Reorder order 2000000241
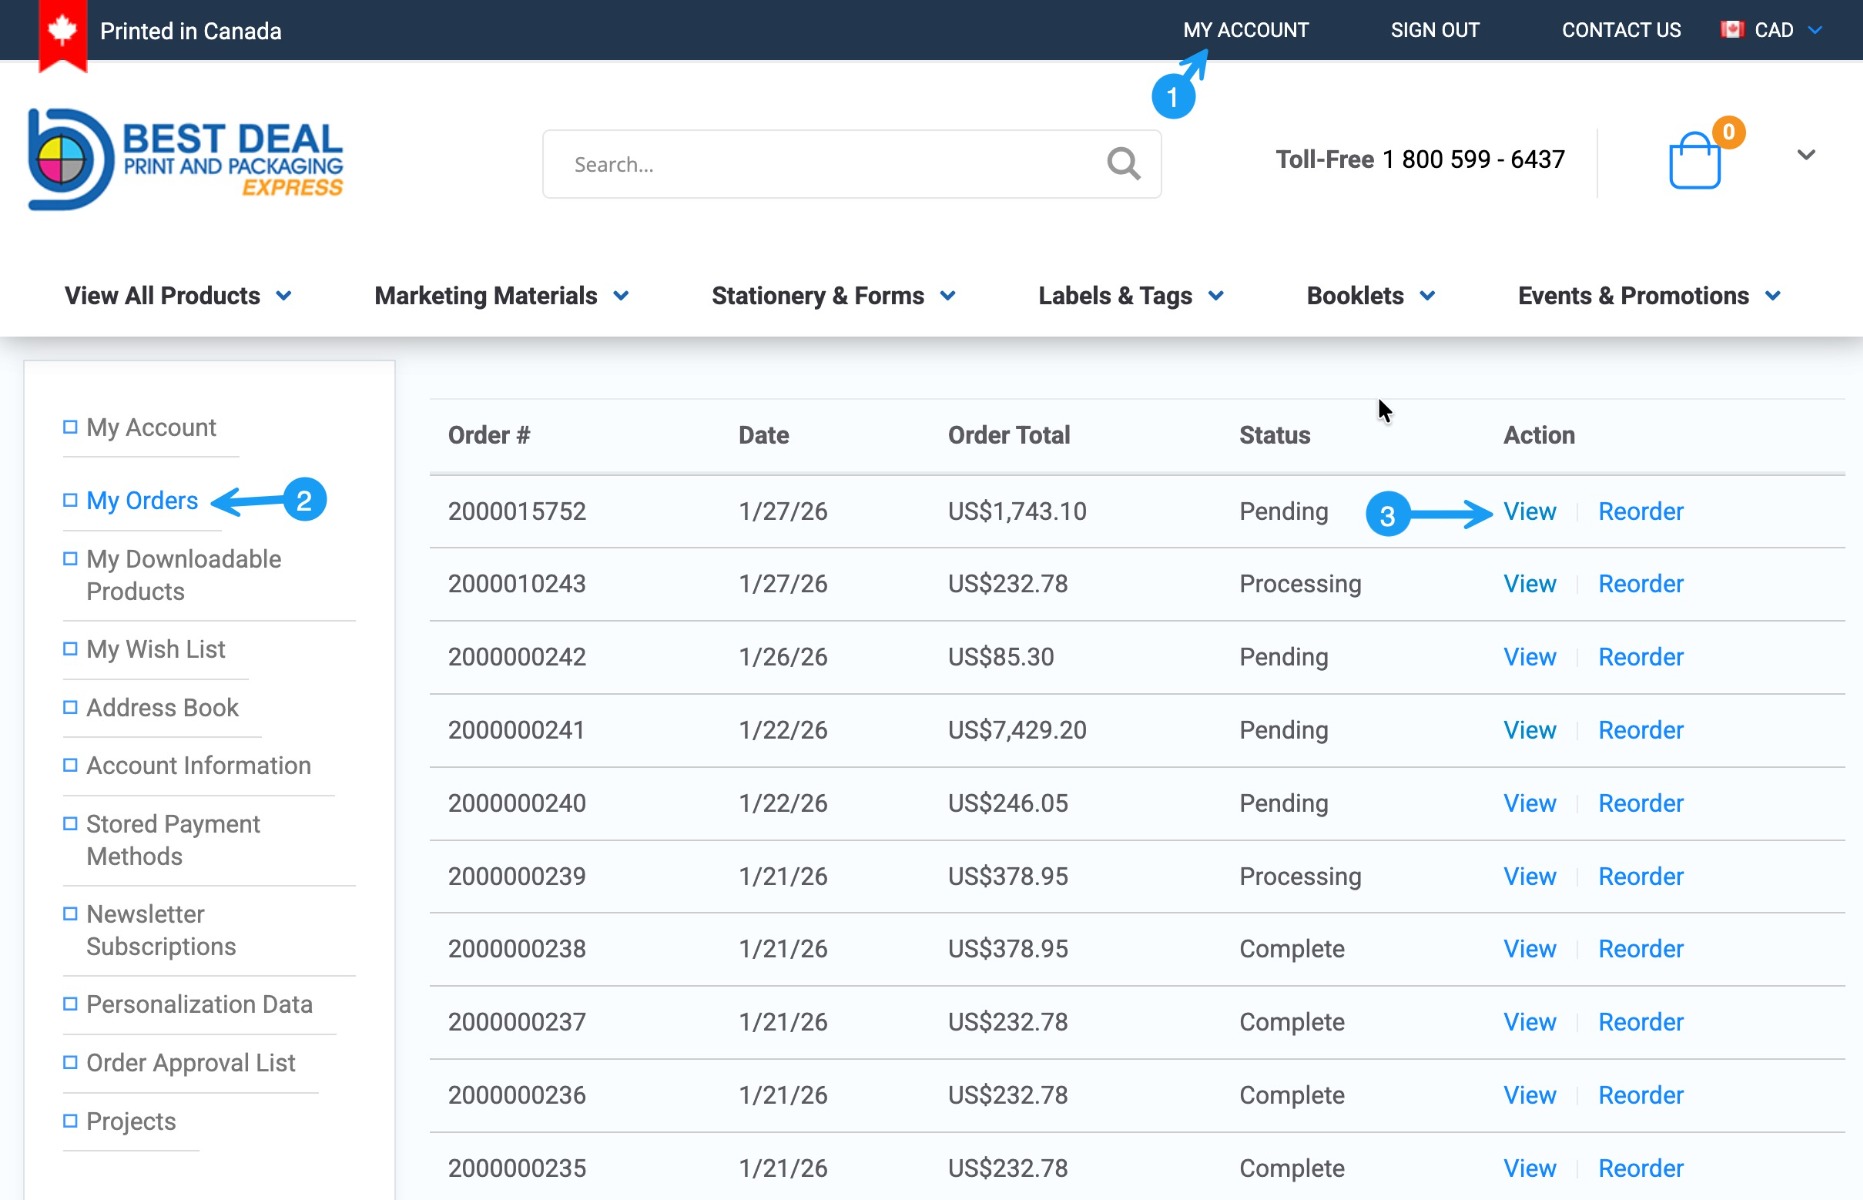 click(x=1640, y=730)
